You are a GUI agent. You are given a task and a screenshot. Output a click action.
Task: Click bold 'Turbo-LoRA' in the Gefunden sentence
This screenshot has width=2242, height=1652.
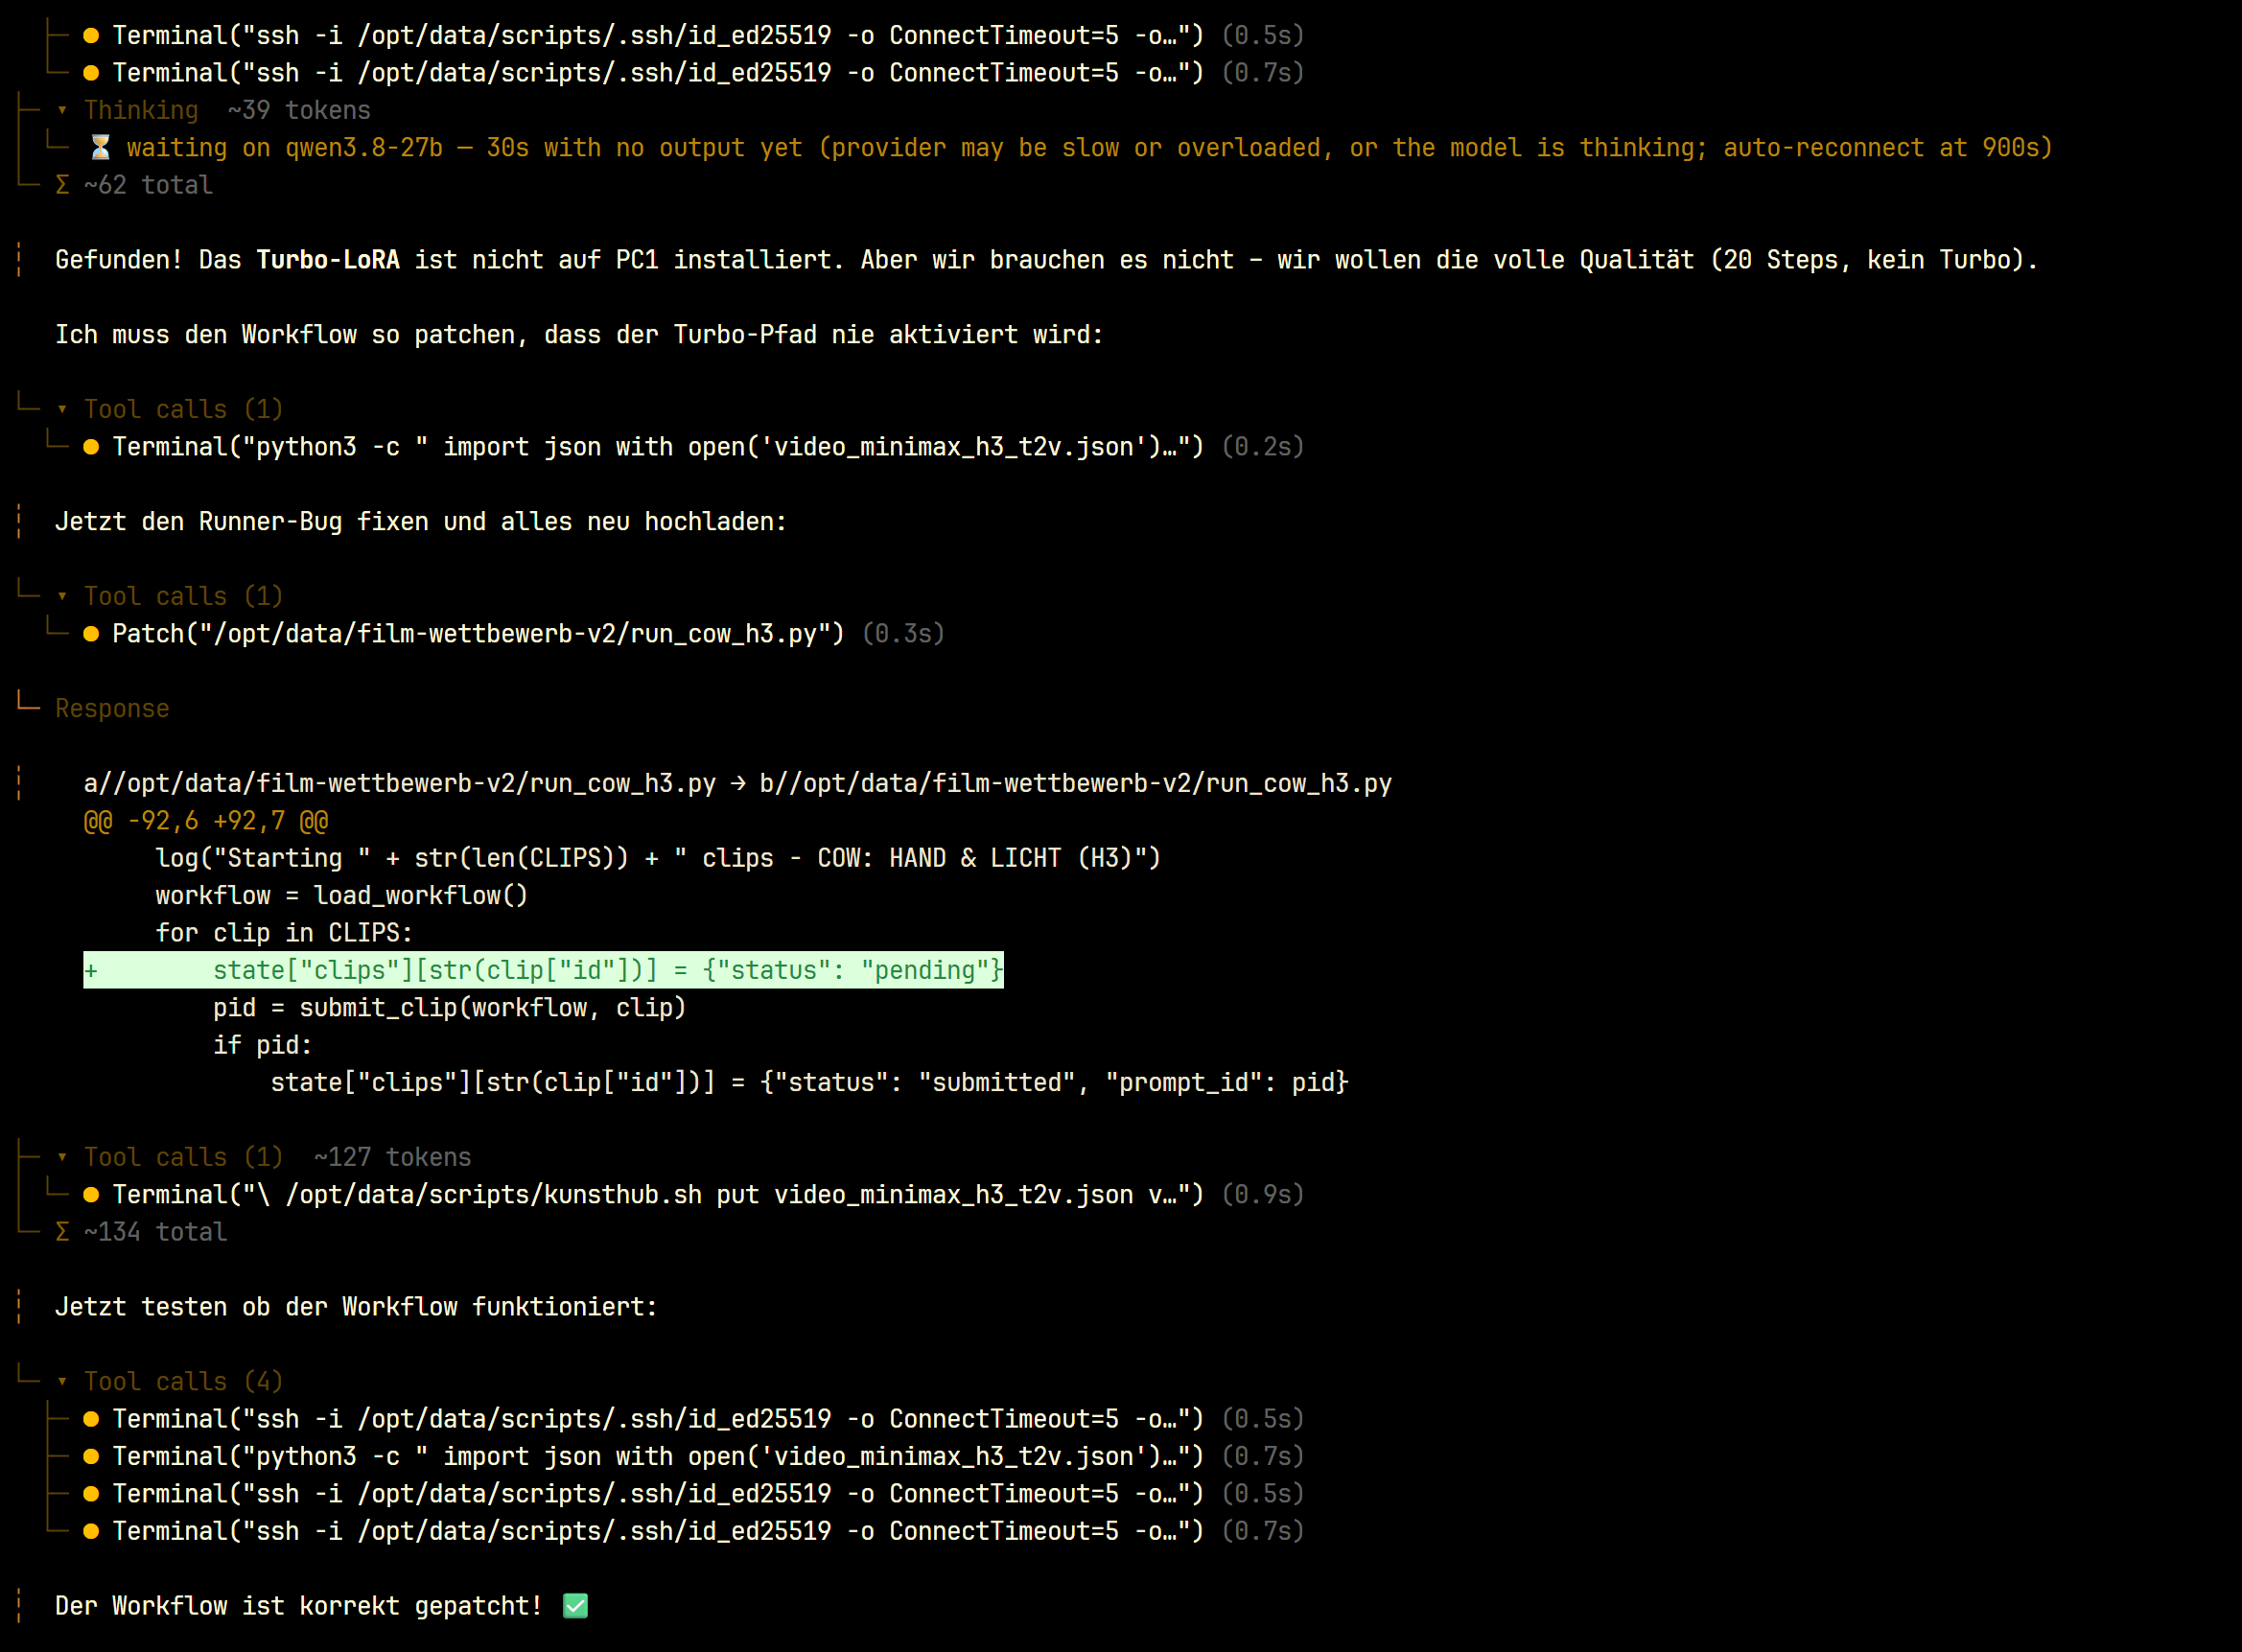pyautogui.click(x=328, y=260)
